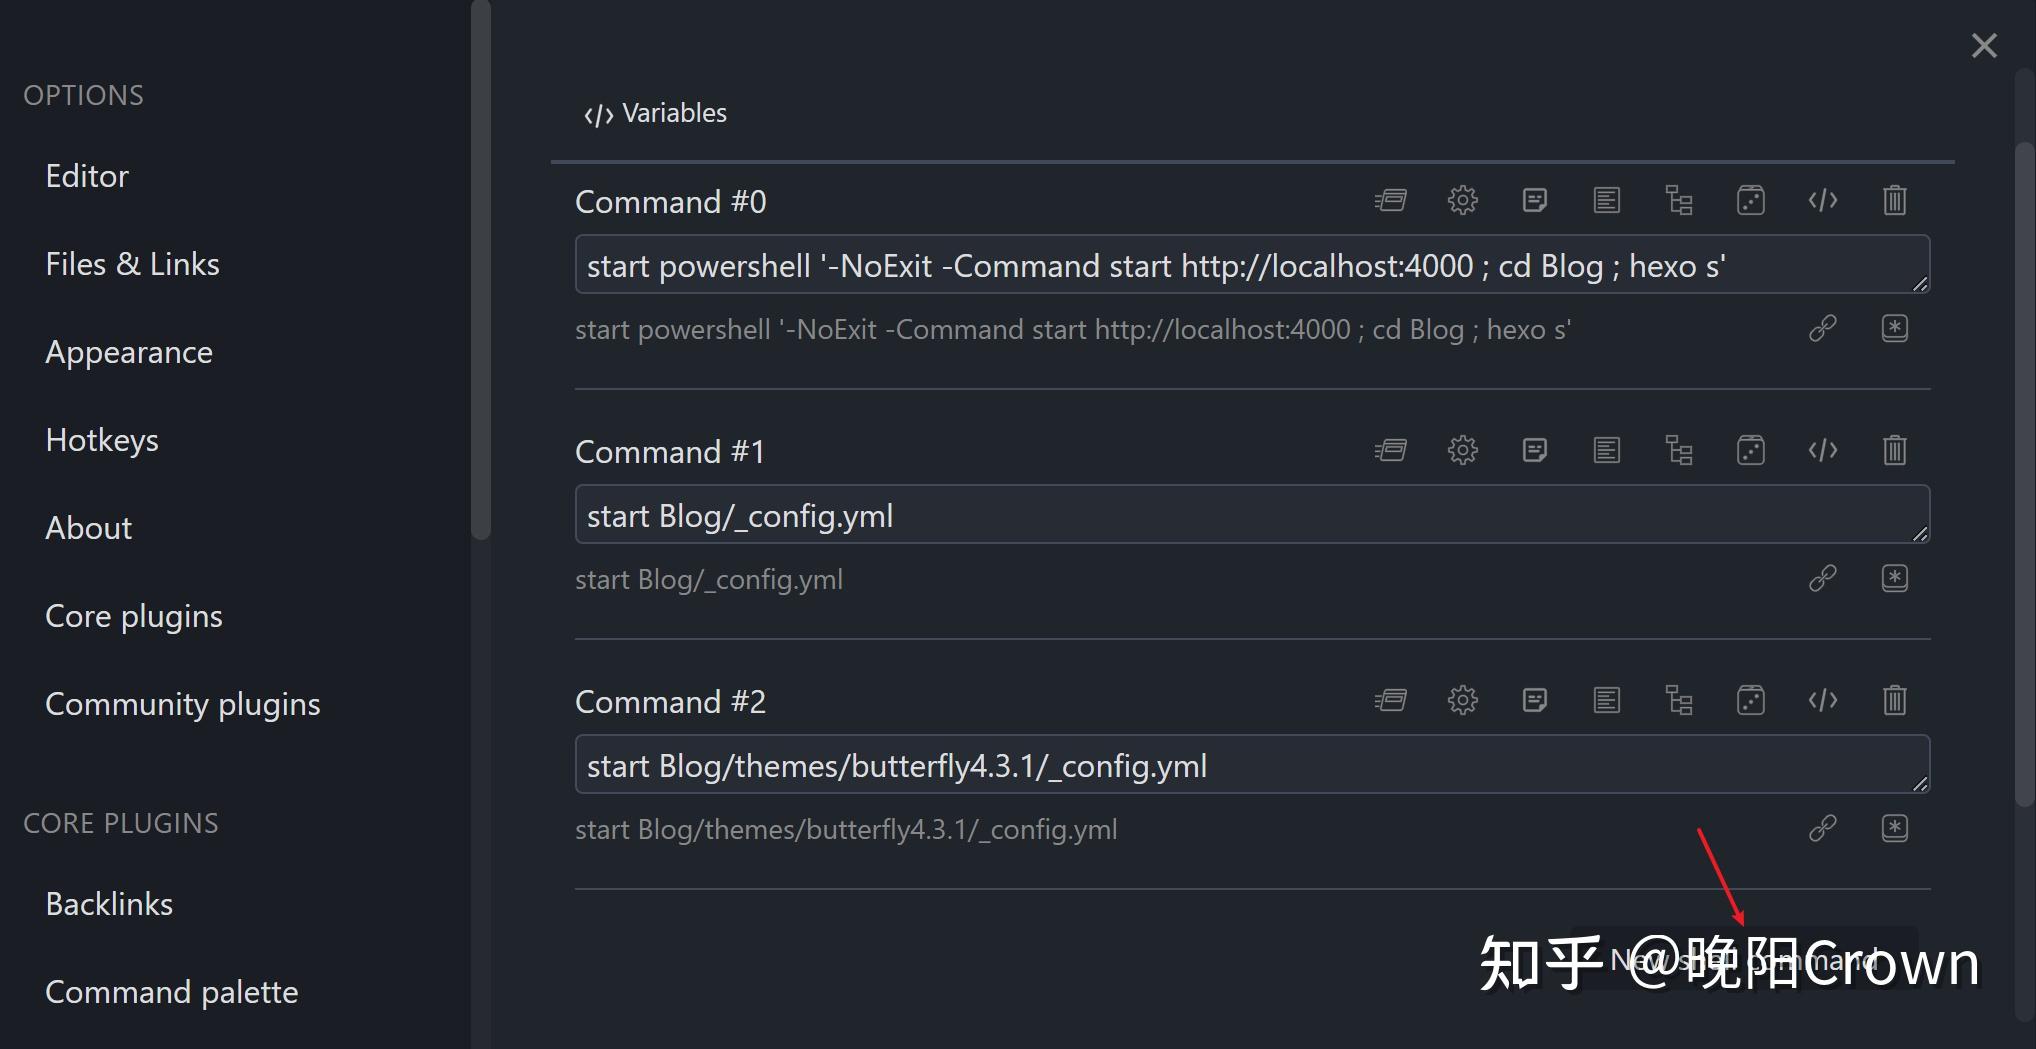Close the settings window
Screen dimensions: 2036x1049
[x=1984, y=46]
